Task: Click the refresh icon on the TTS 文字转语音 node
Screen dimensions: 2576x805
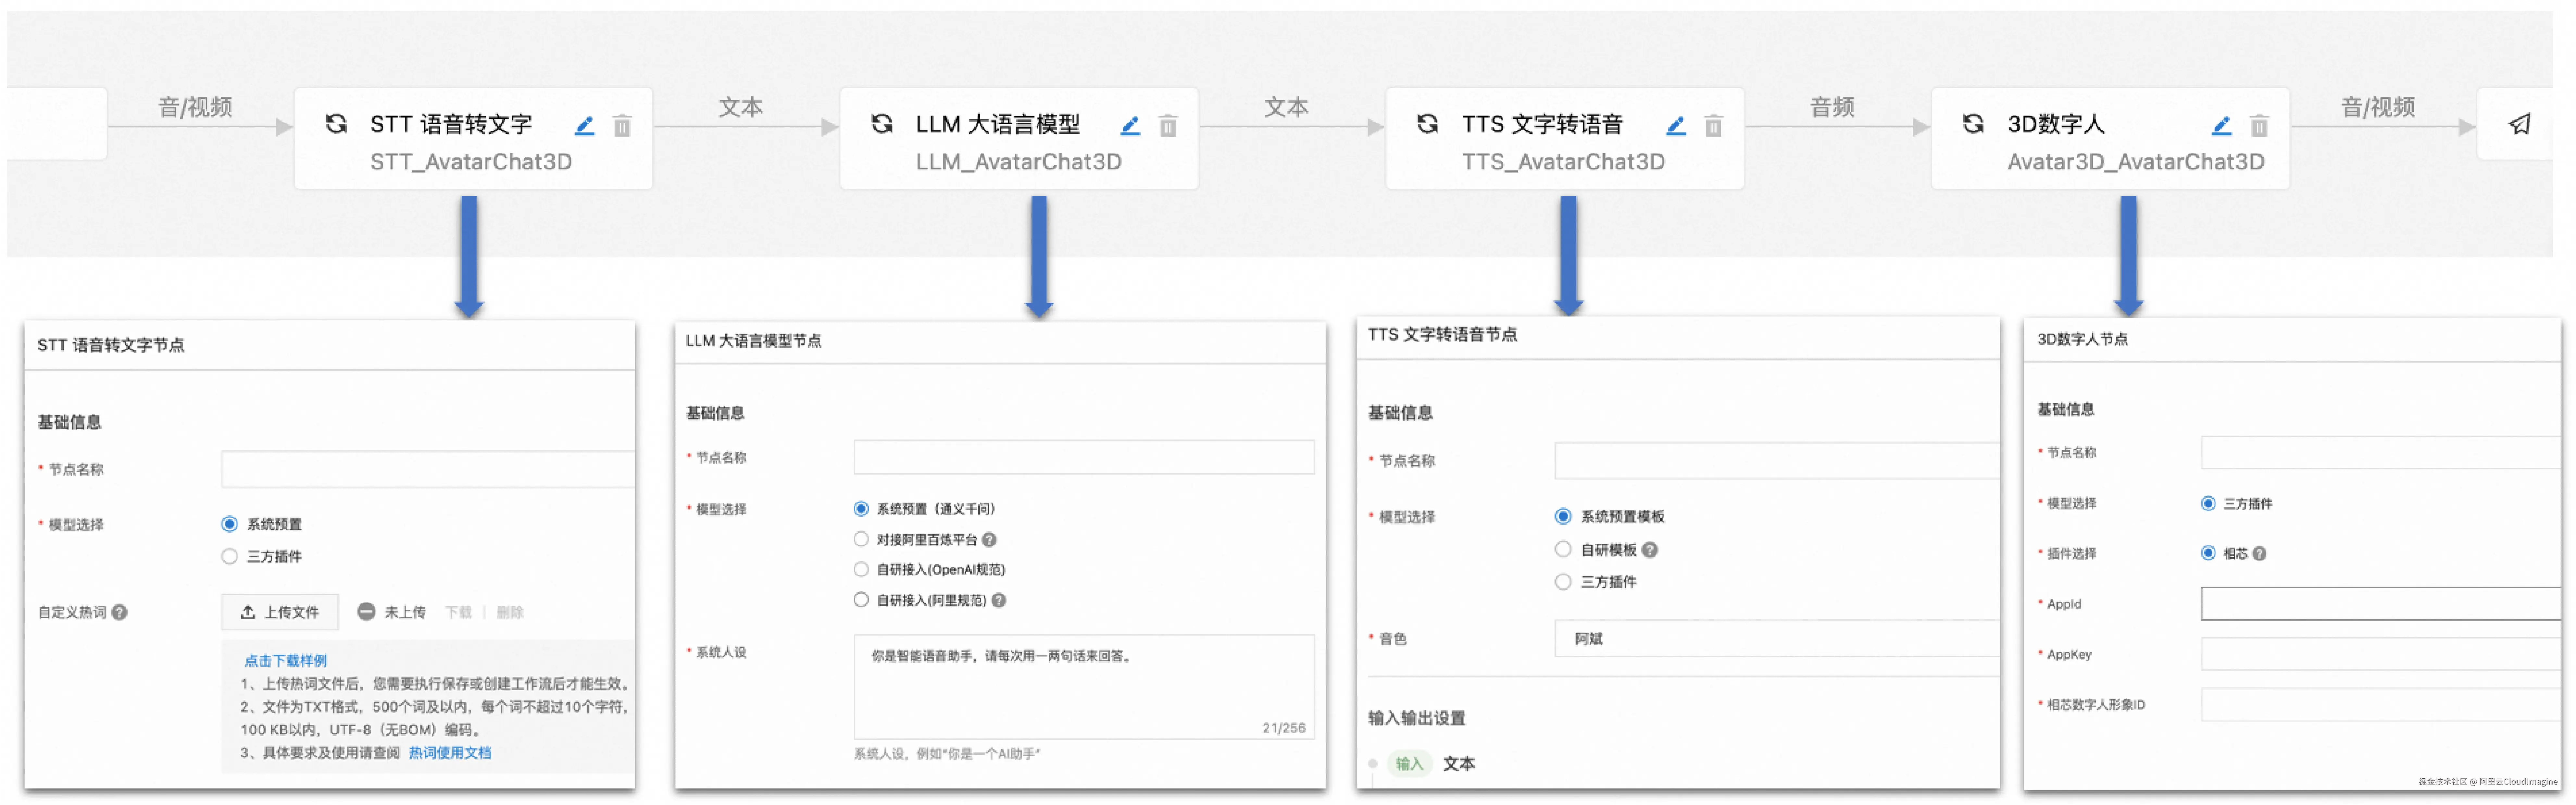Action: pos(1428,124)
